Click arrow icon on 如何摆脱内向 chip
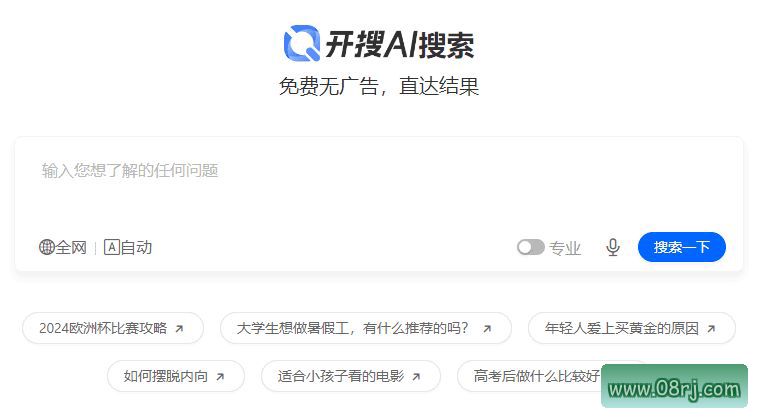758x418 pixels. tap(220, 376)
